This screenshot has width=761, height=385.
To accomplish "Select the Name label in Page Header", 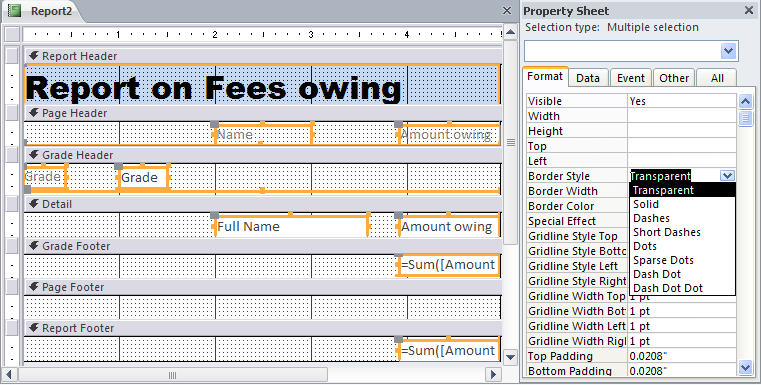I will (264, 134).
